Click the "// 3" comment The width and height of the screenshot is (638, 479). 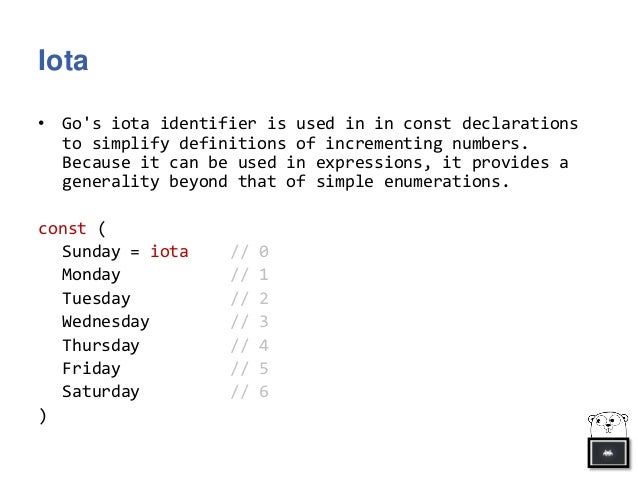(x=249, y=321)
